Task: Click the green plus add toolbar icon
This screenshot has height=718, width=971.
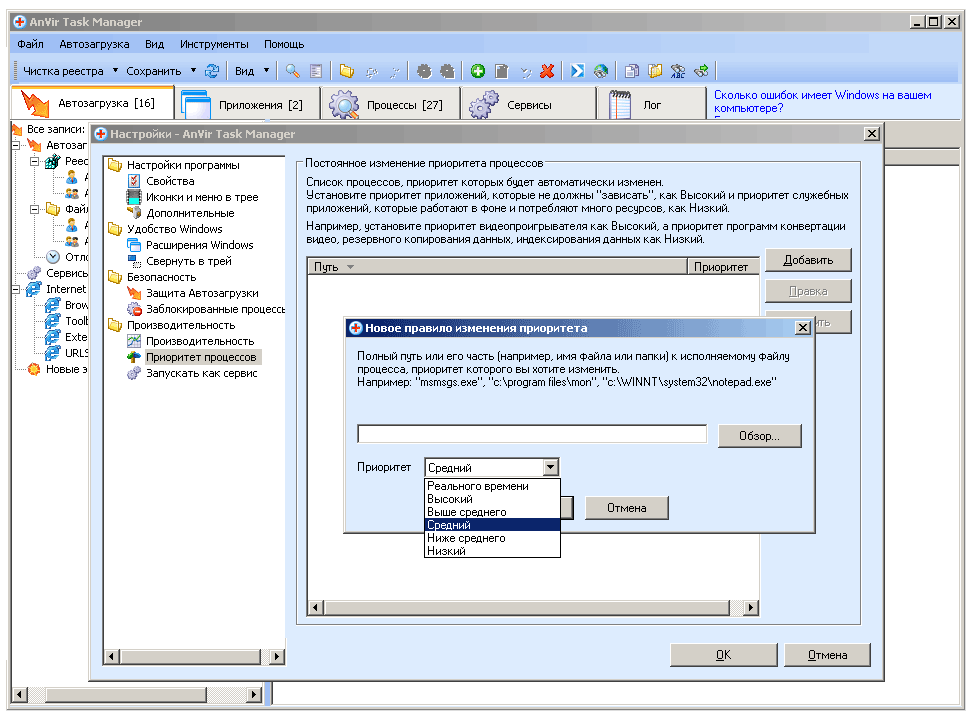Action: coord(478,71)
